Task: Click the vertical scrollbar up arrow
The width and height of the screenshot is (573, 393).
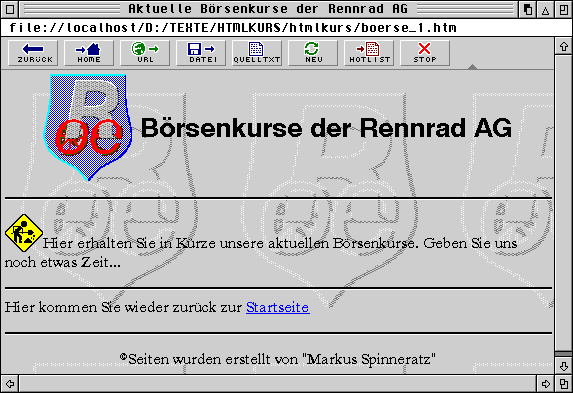Action: [563, 46]
